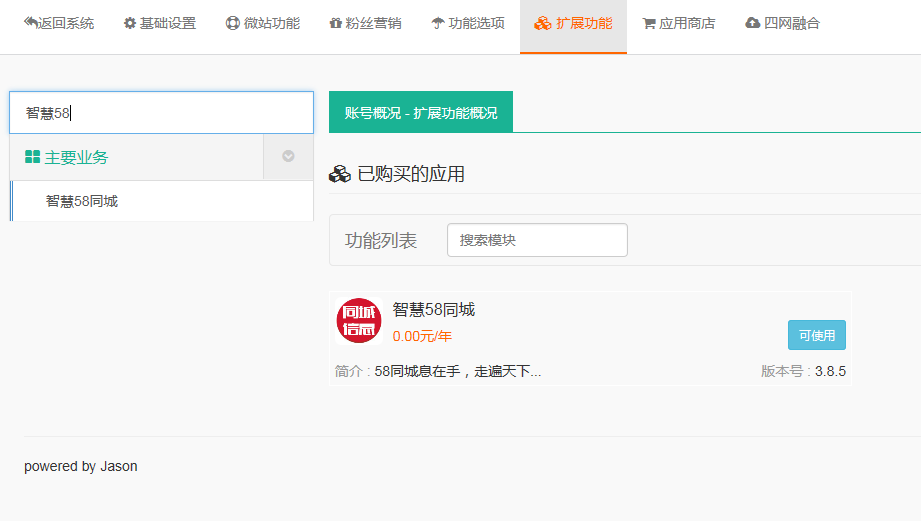Image resolution: width=921 pixels, height=521 pixels.
Task: Click the cloud icon by 四网融合
Action: [x=752, y=23]
